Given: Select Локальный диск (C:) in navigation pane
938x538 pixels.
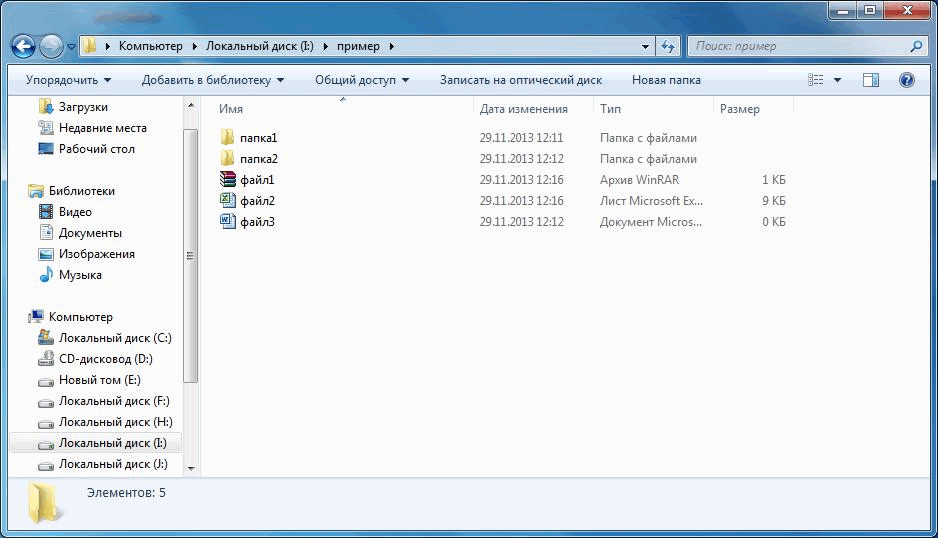Looking at the screenshot, I should pos(115,338).
